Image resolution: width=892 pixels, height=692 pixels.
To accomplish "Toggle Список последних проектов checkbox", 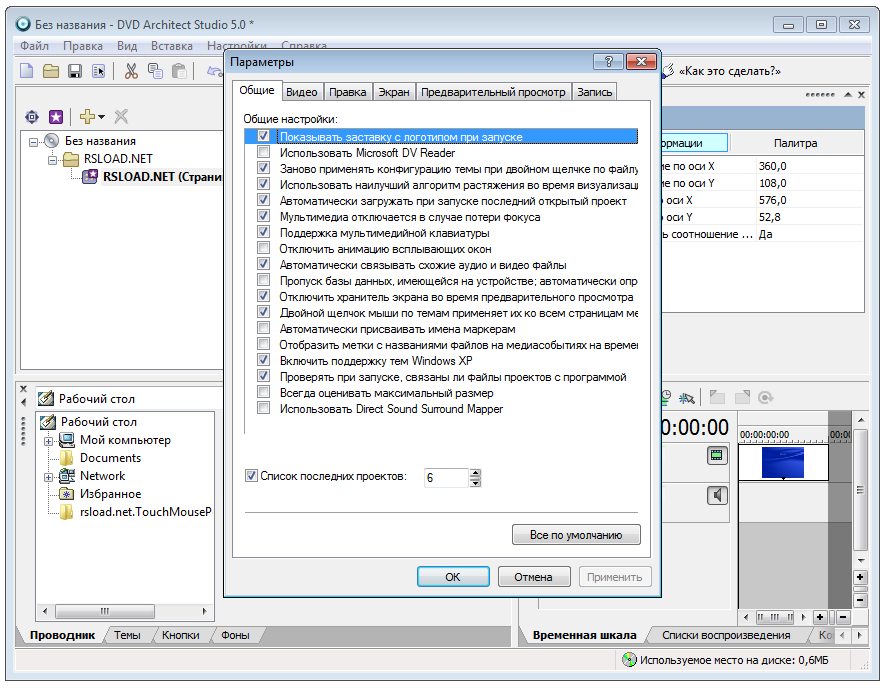I will pos(251,476).
